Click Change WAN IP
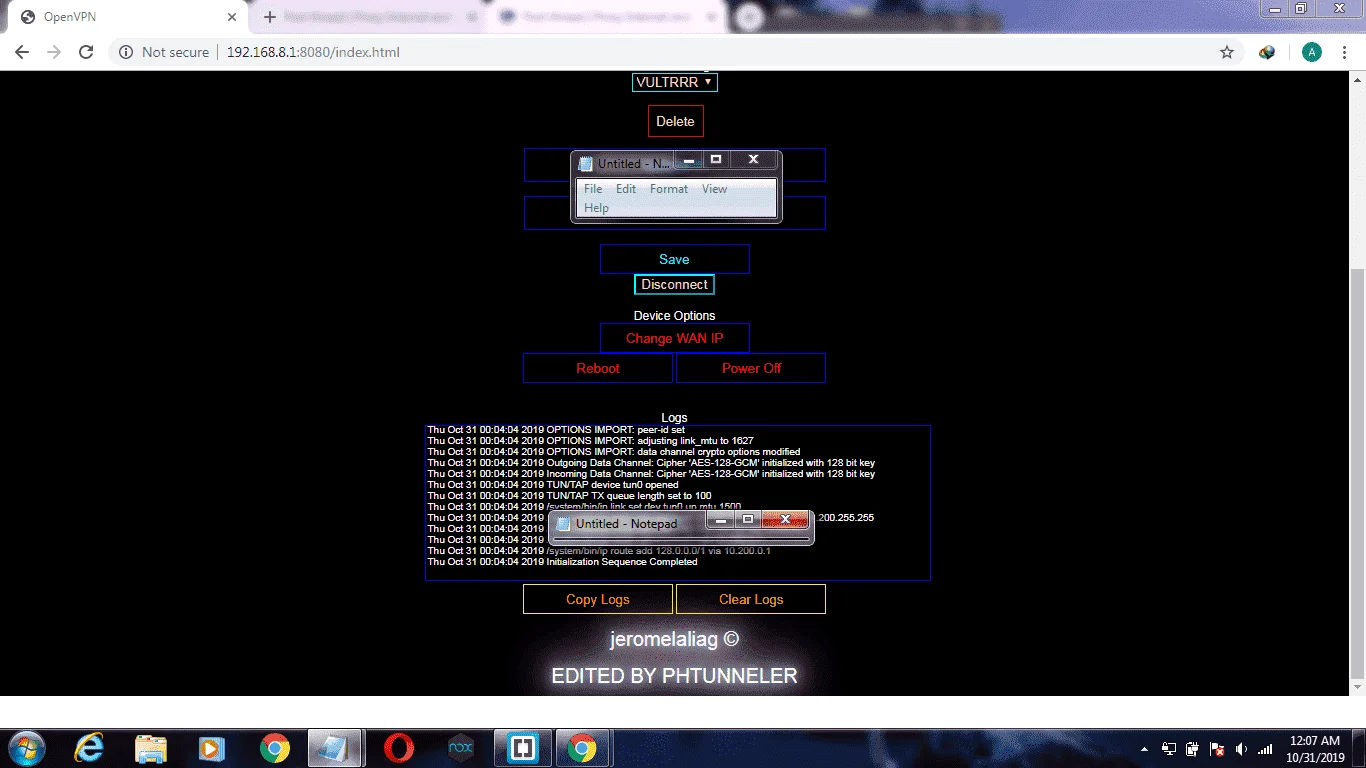This screenshot has width=1366, height=768. click(675, 338)
